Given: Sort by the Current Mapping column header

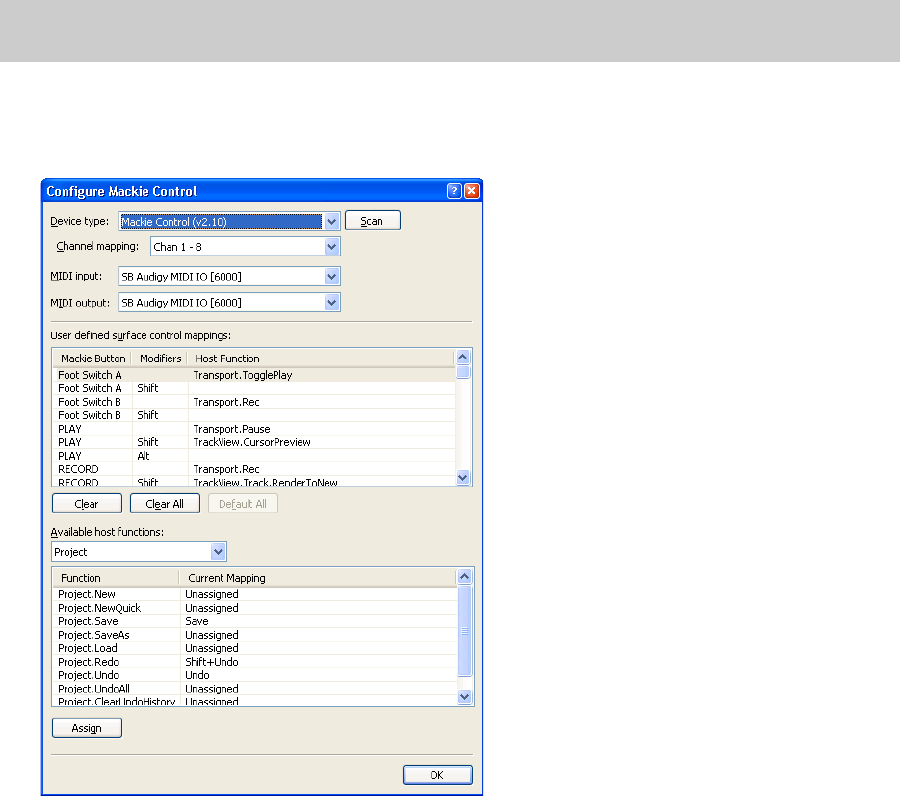Looking at the screenshot, I should pyautogui.click(x=226, y=578).
